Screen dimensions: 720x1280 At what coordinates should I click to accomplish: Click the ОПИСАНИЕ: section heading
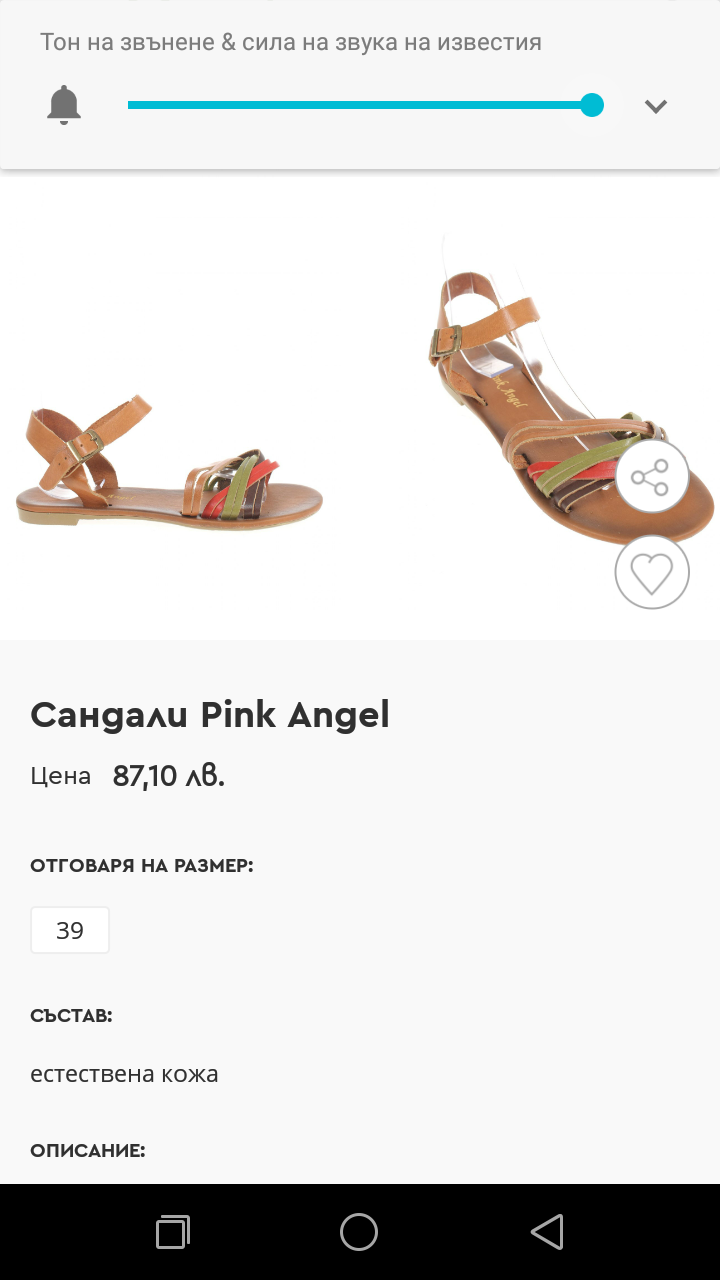pyautogui.click(x=88, y=1151)
